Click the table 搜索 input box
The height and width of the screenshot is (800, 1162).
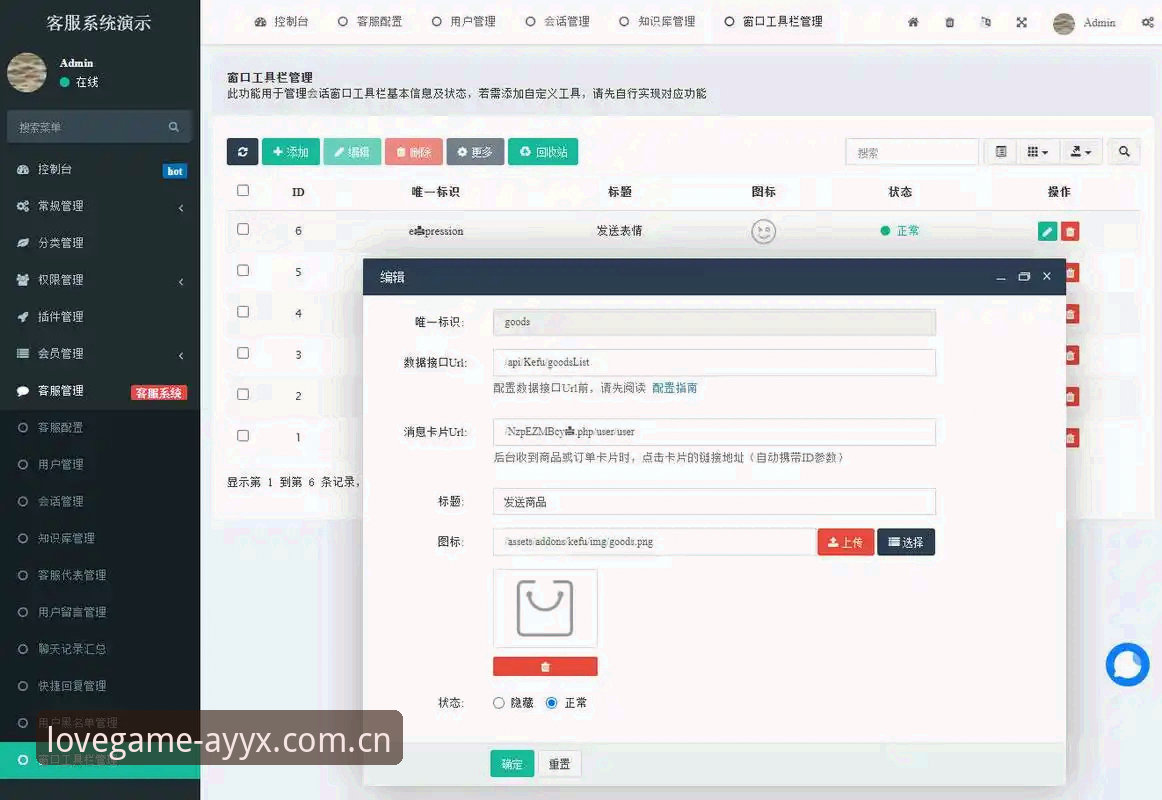[912, 152]
